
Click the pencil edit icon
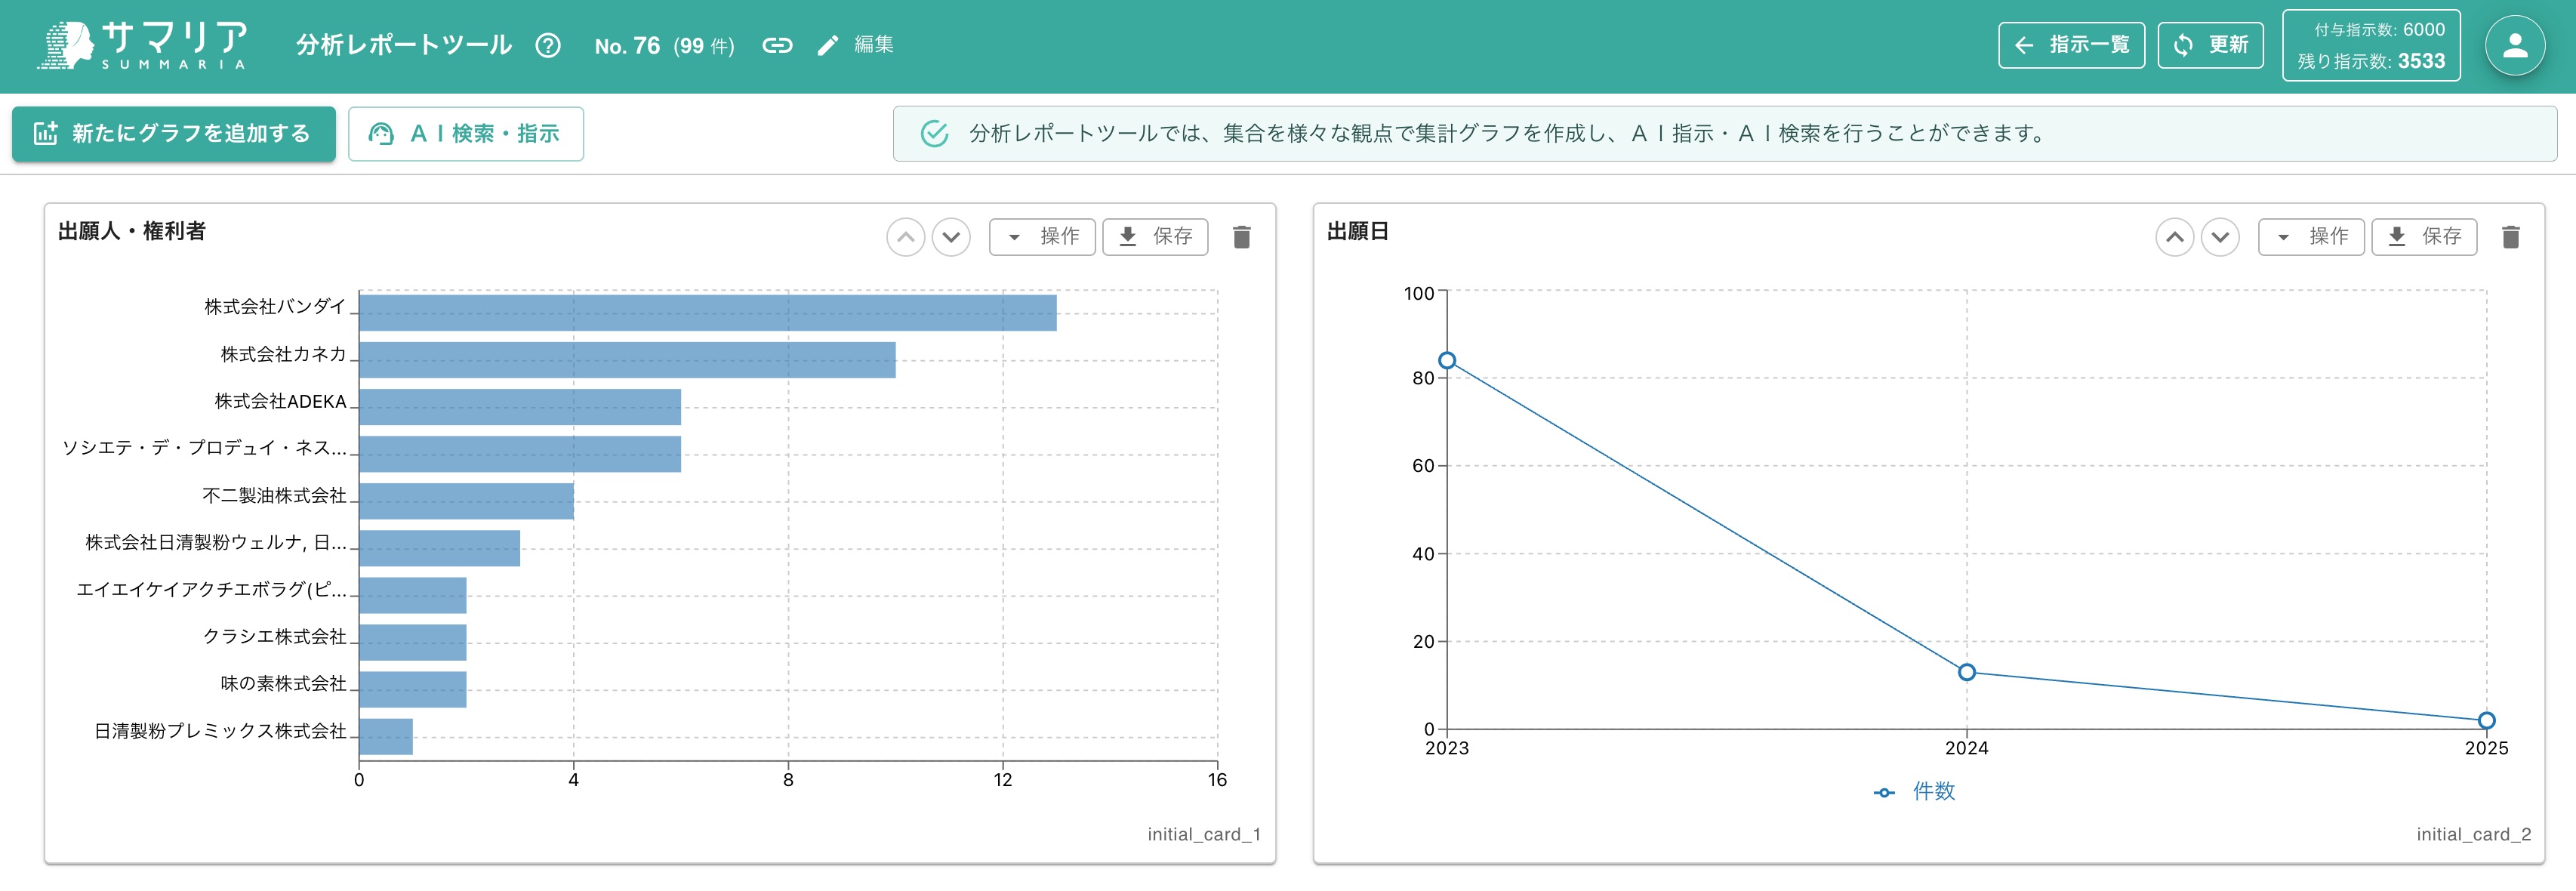(827, 45)
